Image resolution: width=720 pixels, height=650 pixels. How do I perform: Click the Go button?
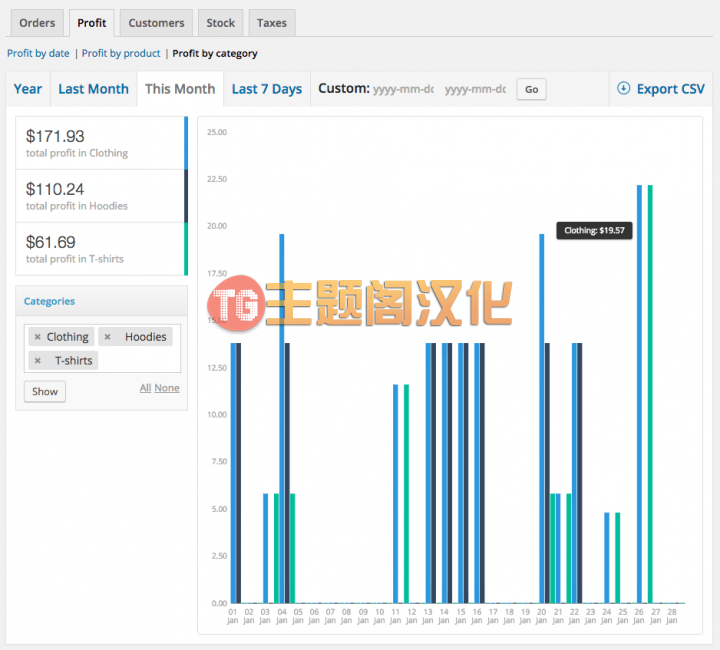pos(531,90)
